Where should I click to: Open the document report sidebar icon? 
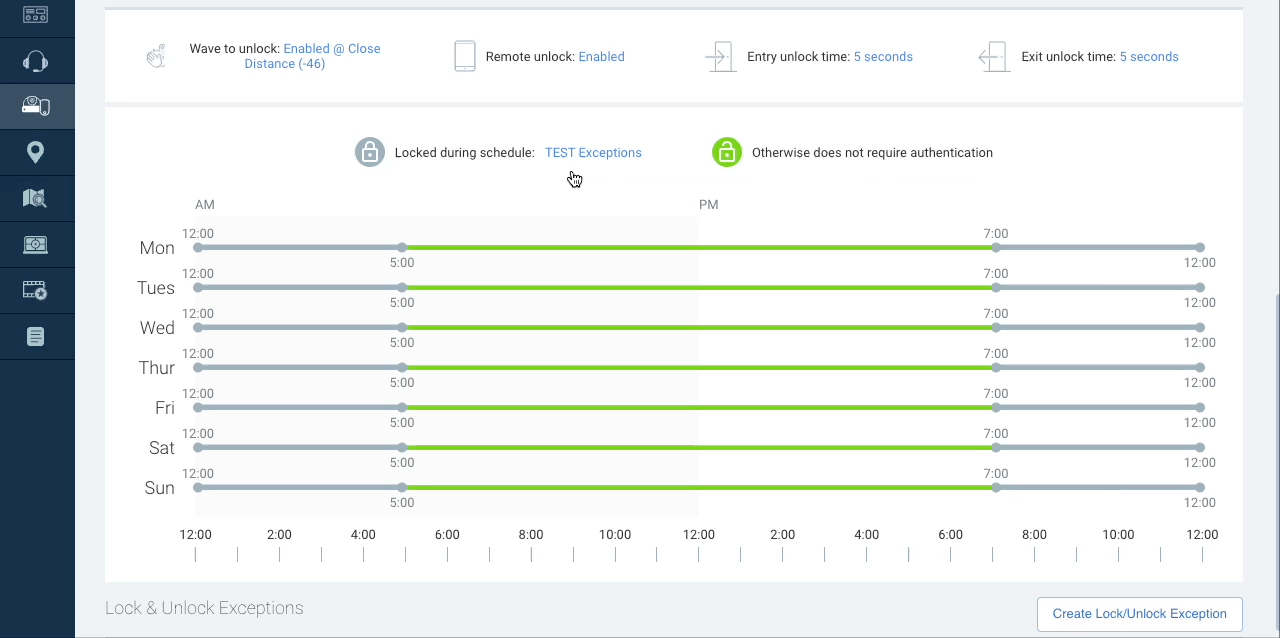(x=36, y=336)
